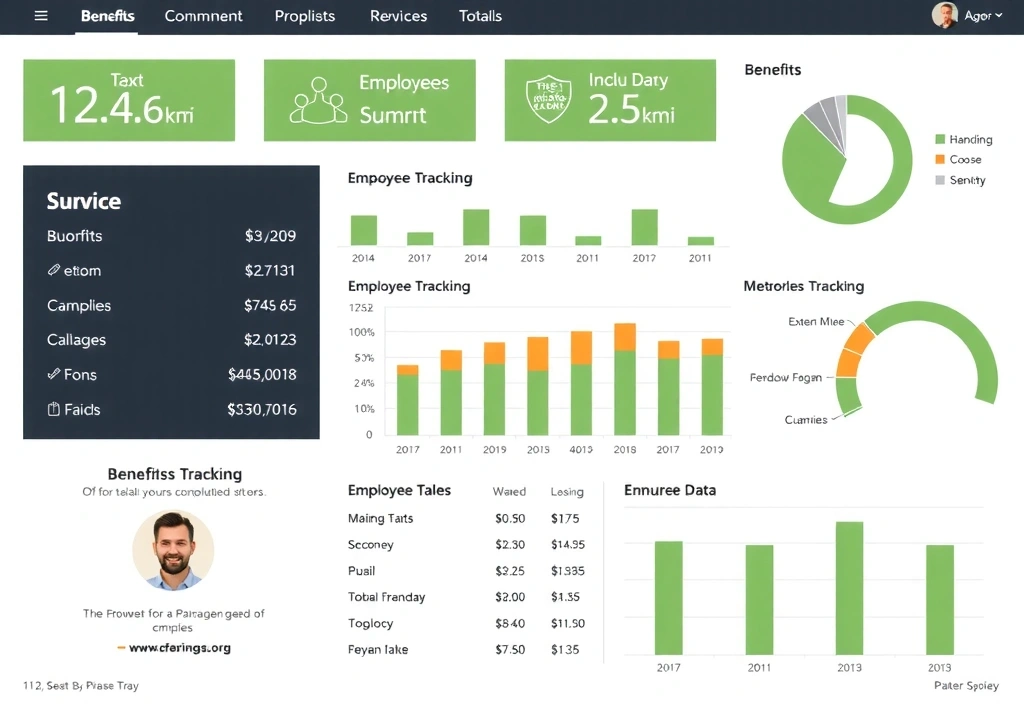
Task: Click the Pater Spoley footer link
Action: tap(966, 686)
